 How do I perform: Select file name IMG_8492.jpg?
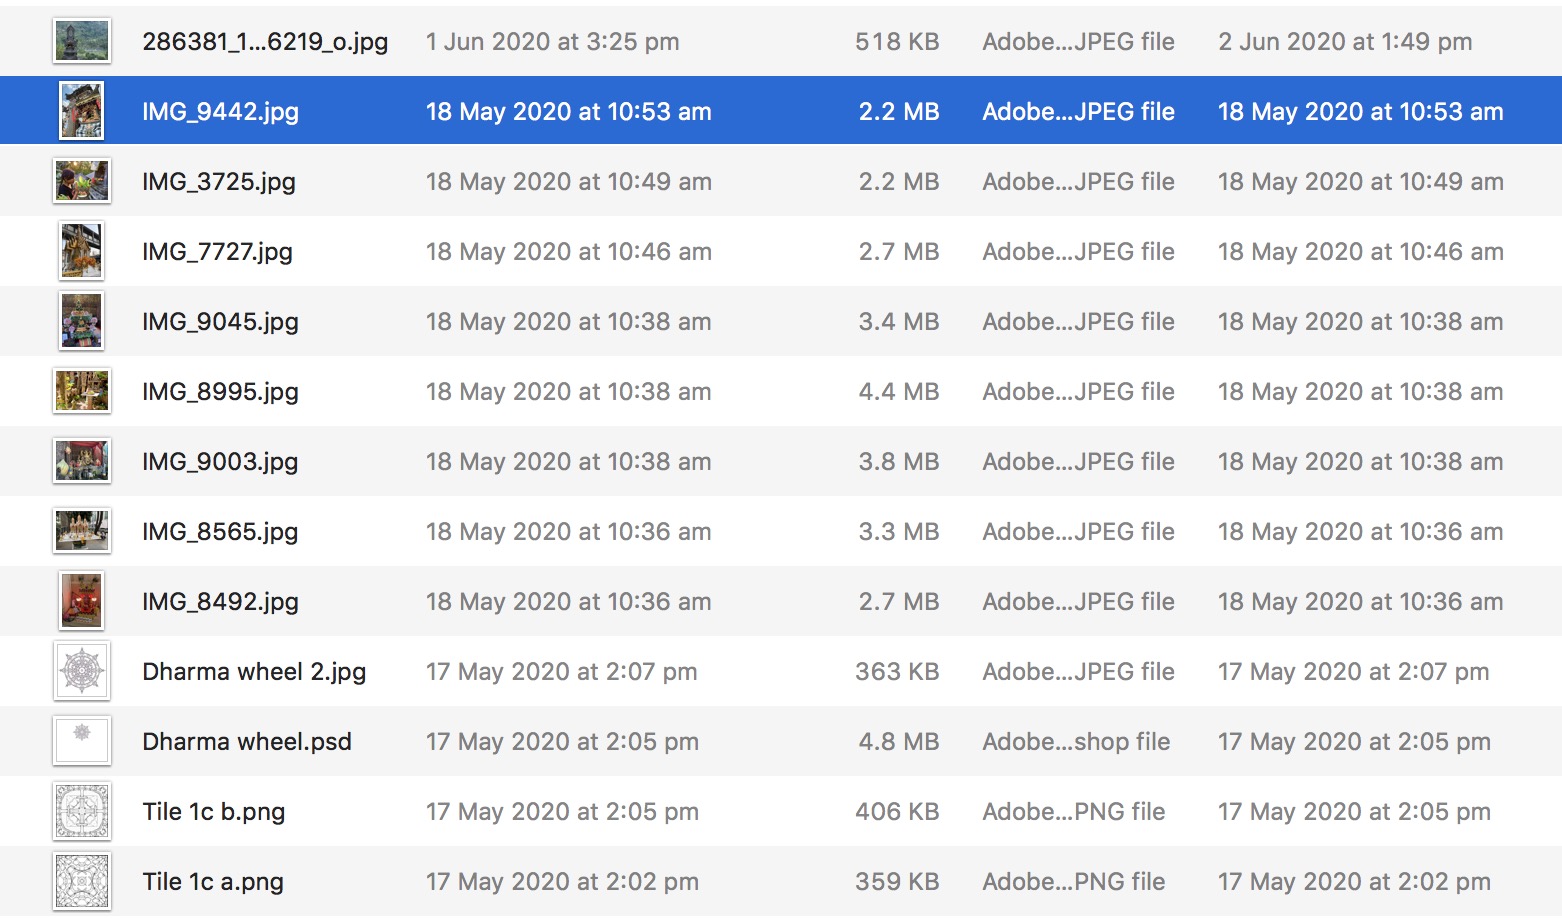click(x=220, y=602)
